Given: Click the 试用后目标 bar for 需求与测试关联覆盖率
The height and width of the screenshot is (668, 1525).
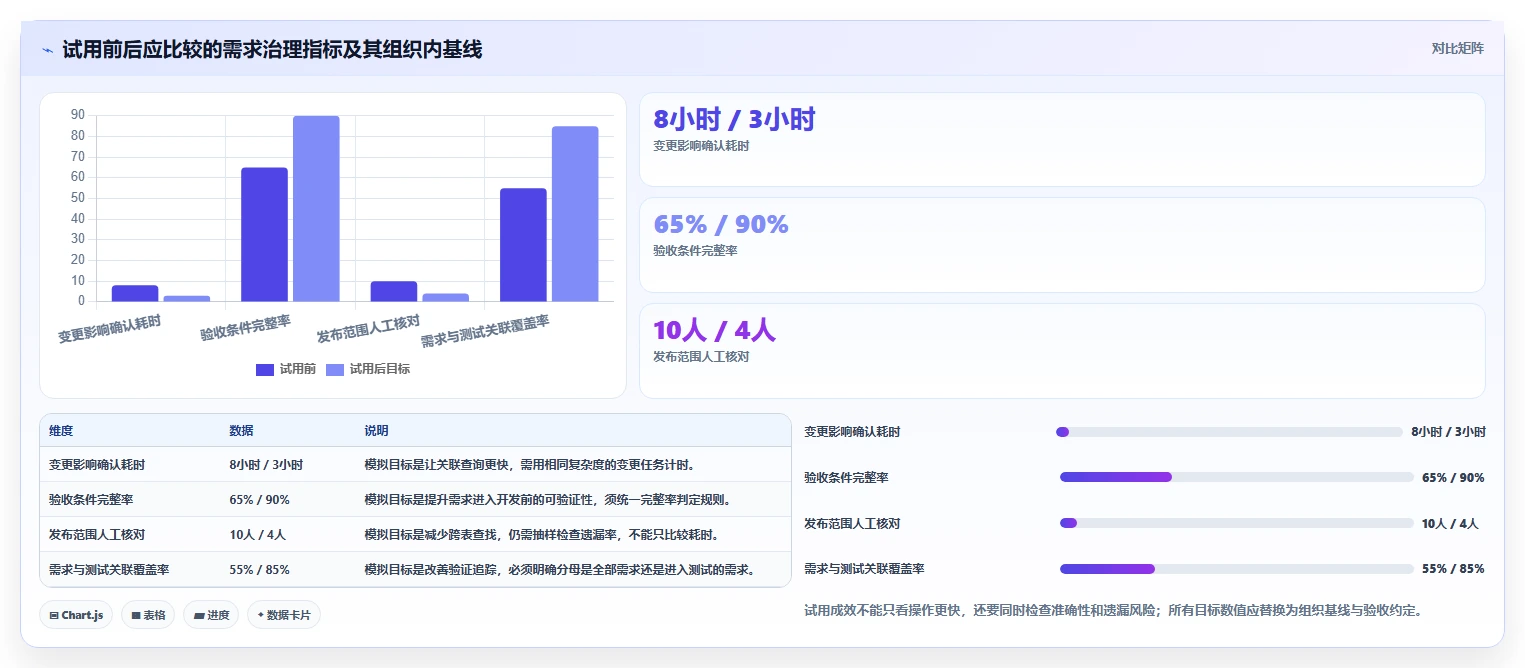Looking at the screenshot, I should [x=575, y=214].
